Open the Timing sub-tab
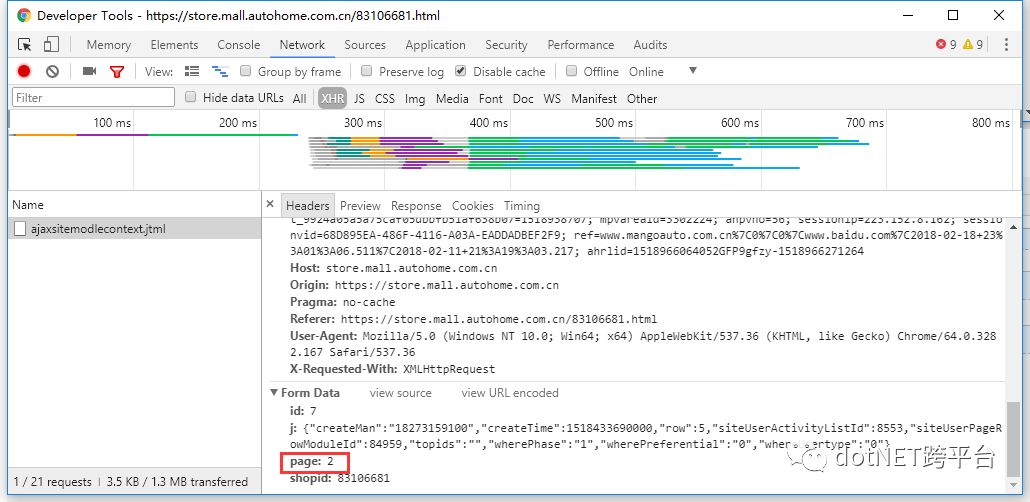The image size is (1030, 502). tap(522, 206)
